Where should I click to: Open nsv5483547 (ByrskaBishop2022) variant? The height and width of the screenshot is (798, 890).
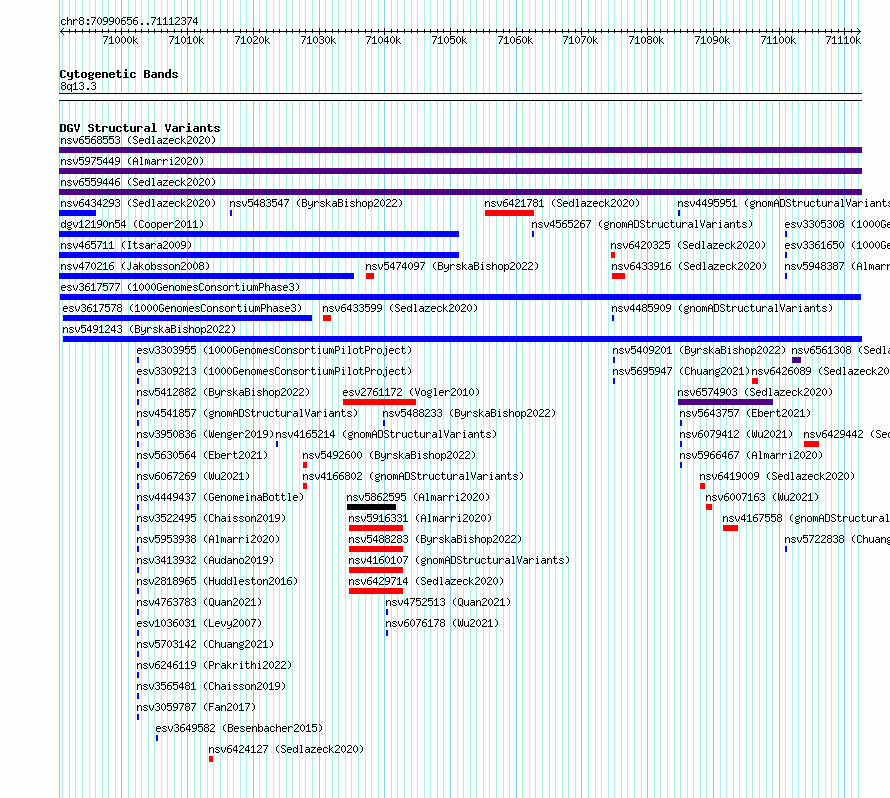coord(316,203)
